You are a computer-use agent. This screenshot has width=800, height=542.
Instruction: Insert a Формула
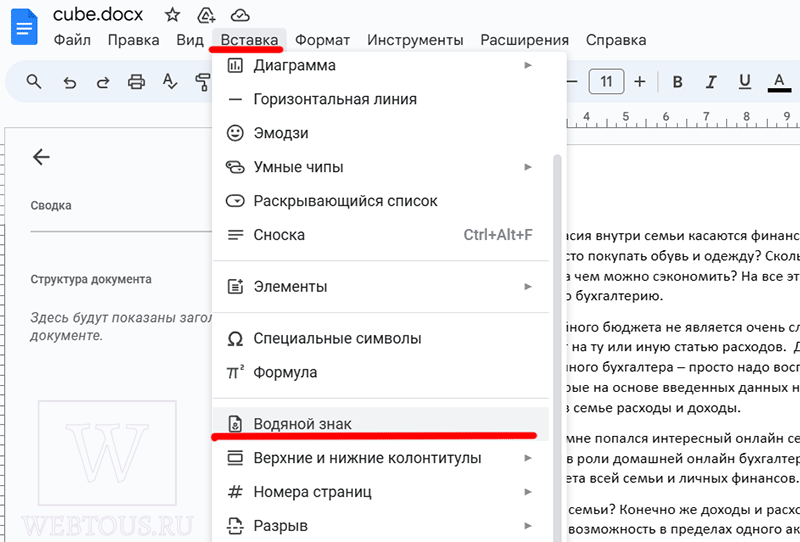[381, 372]
